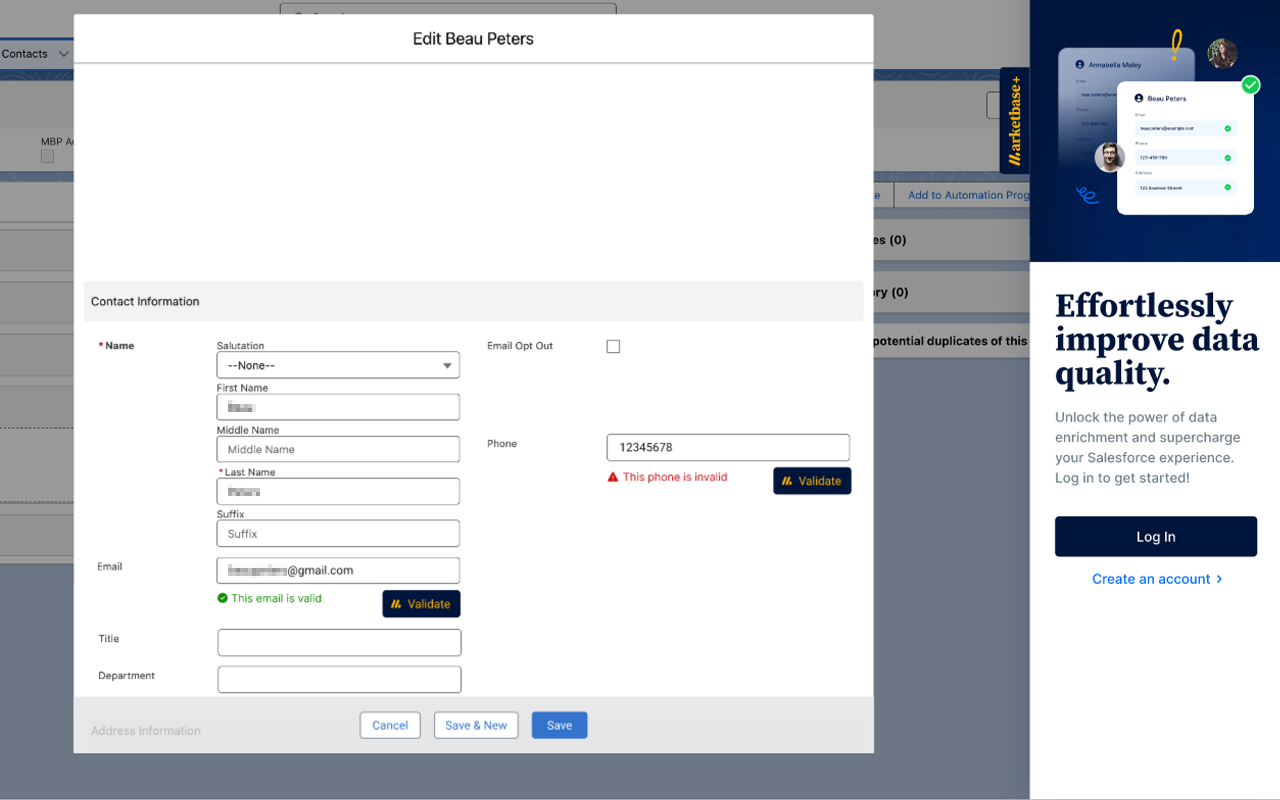Viewport: 1280px width, 800px height.
Task: Click Add to Automation Program button
Action: pyautogui.click(x=965, y=195)
